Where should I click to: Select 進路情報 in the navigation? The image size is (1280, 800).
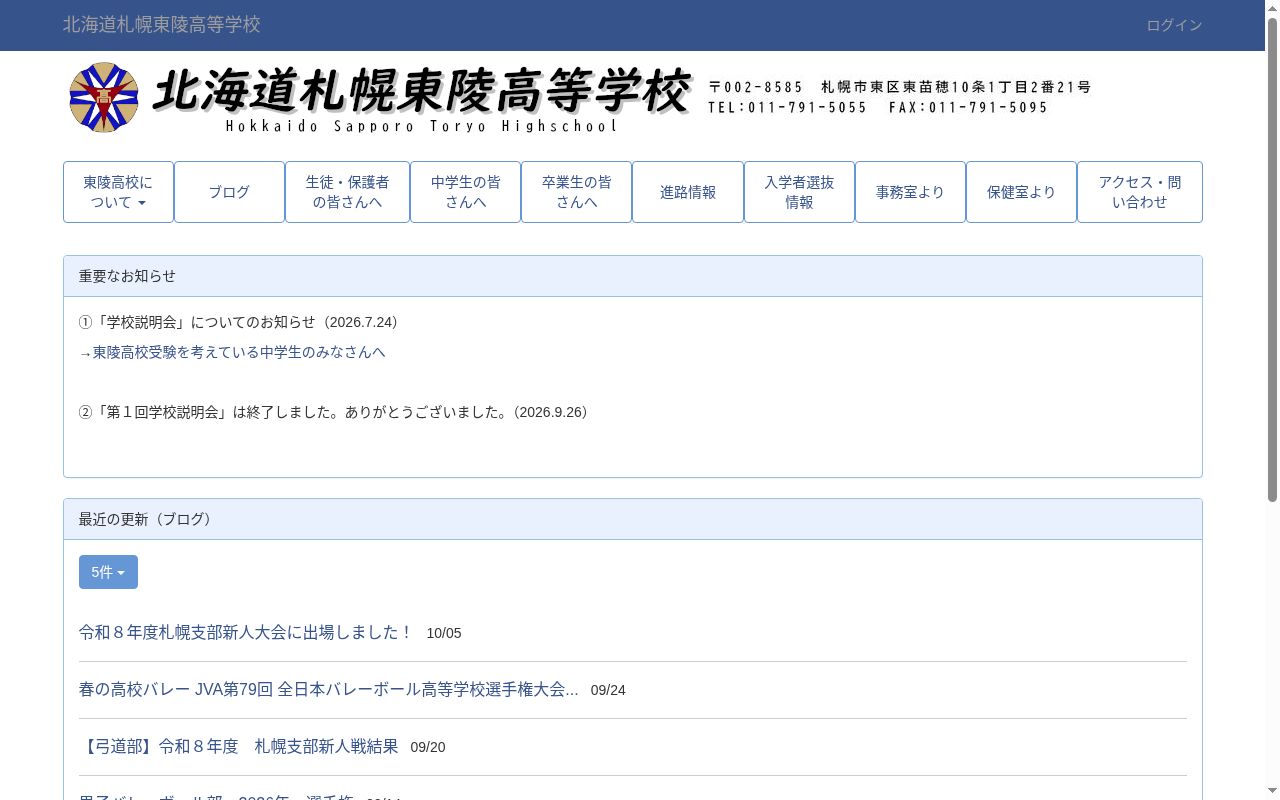click(688, 192)
